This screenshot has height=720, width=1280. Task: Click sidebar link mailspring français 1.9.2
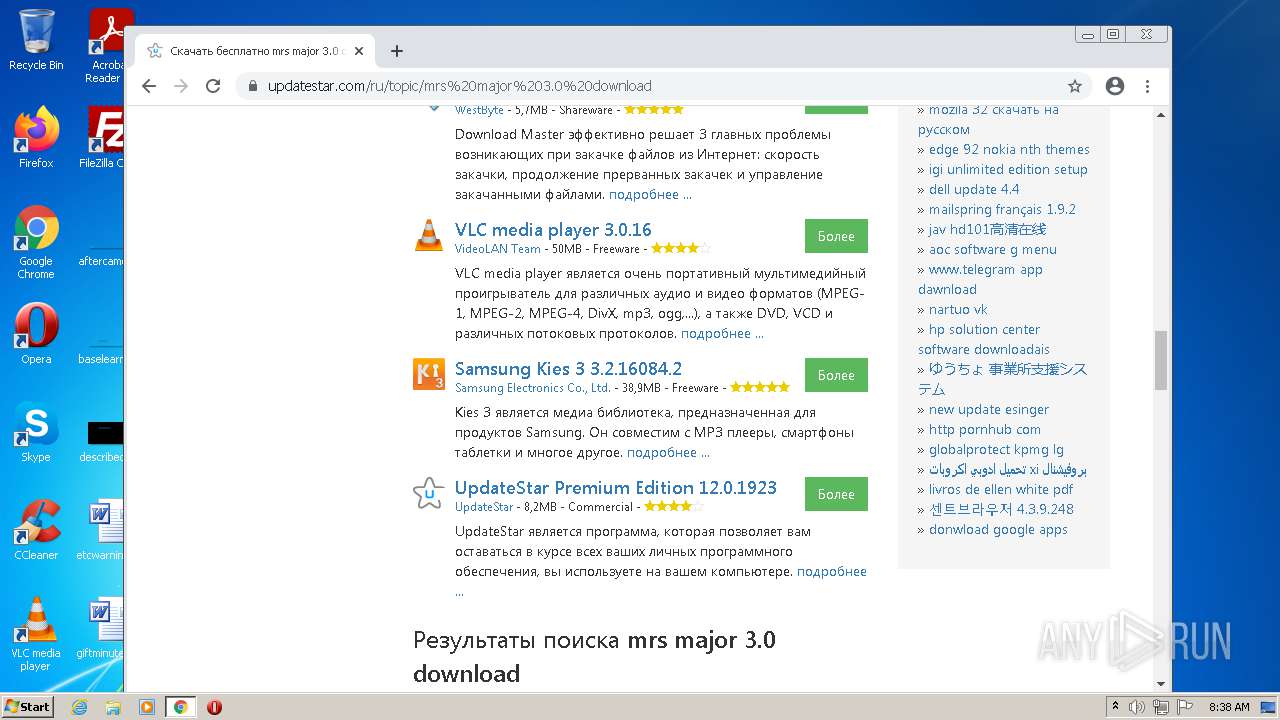(x=1002, y=209)
